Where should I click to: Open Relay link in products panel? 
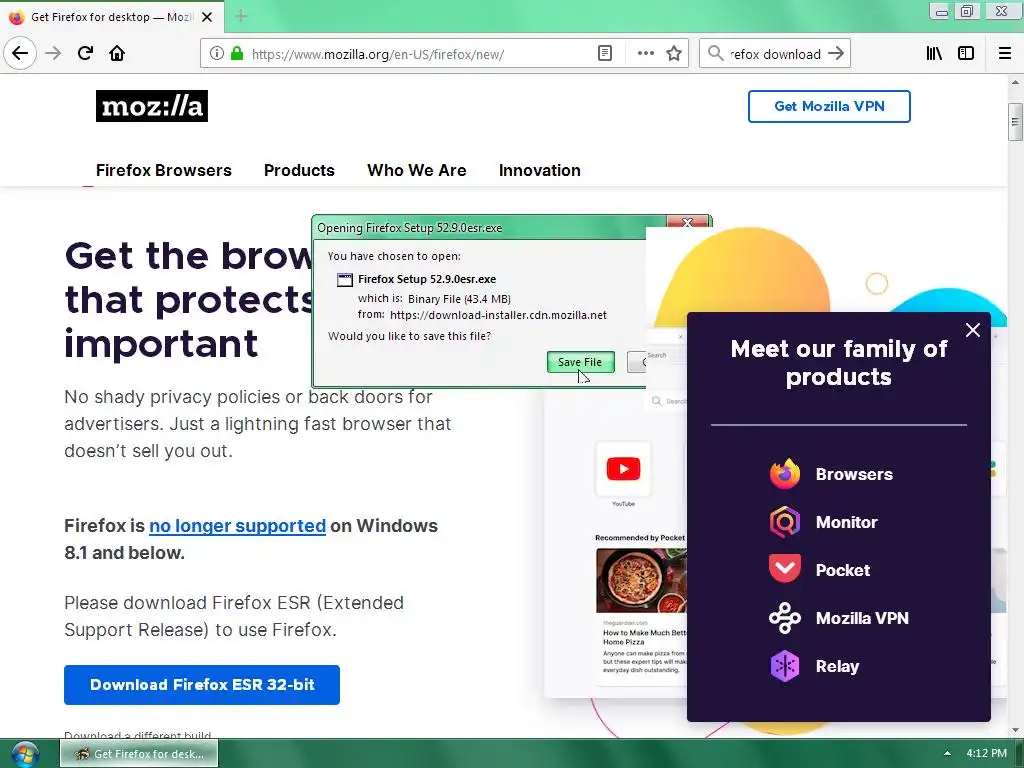point(837,666)
